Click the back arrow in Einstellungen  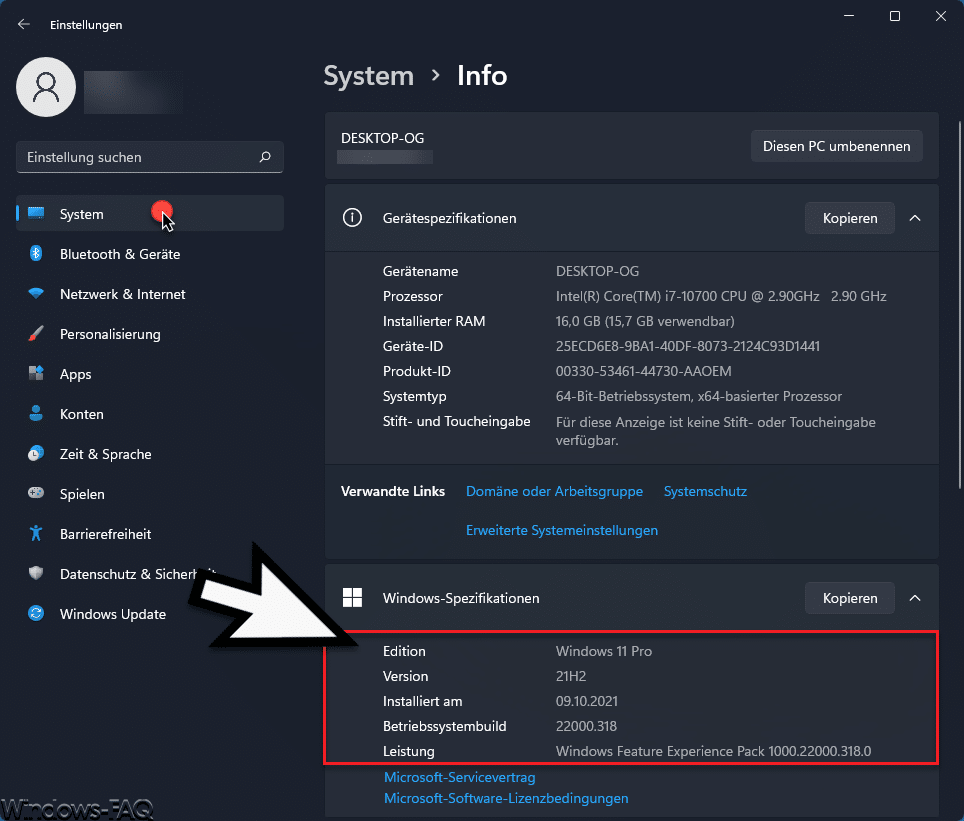pos(24,25)
